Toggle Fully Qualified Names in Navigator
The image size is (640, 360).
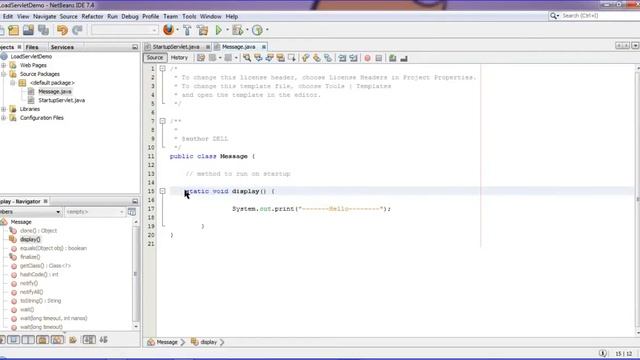click(x=73, y=340)
